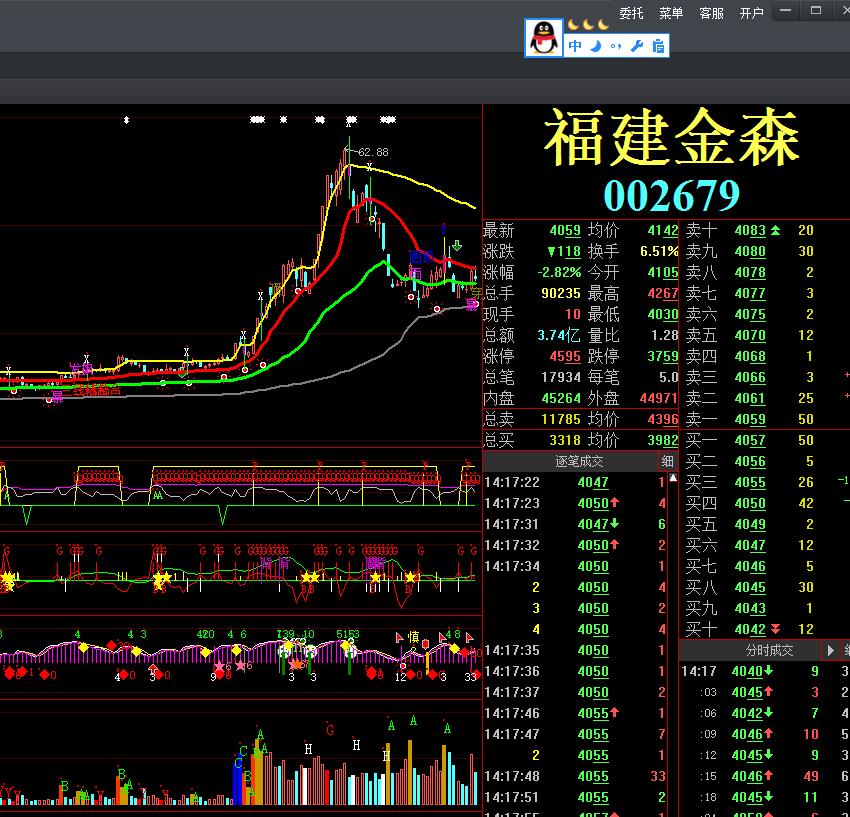Screen dimensions: 850x817
Task: Click the 总买 value 3318
Action: tap(565, 440)
